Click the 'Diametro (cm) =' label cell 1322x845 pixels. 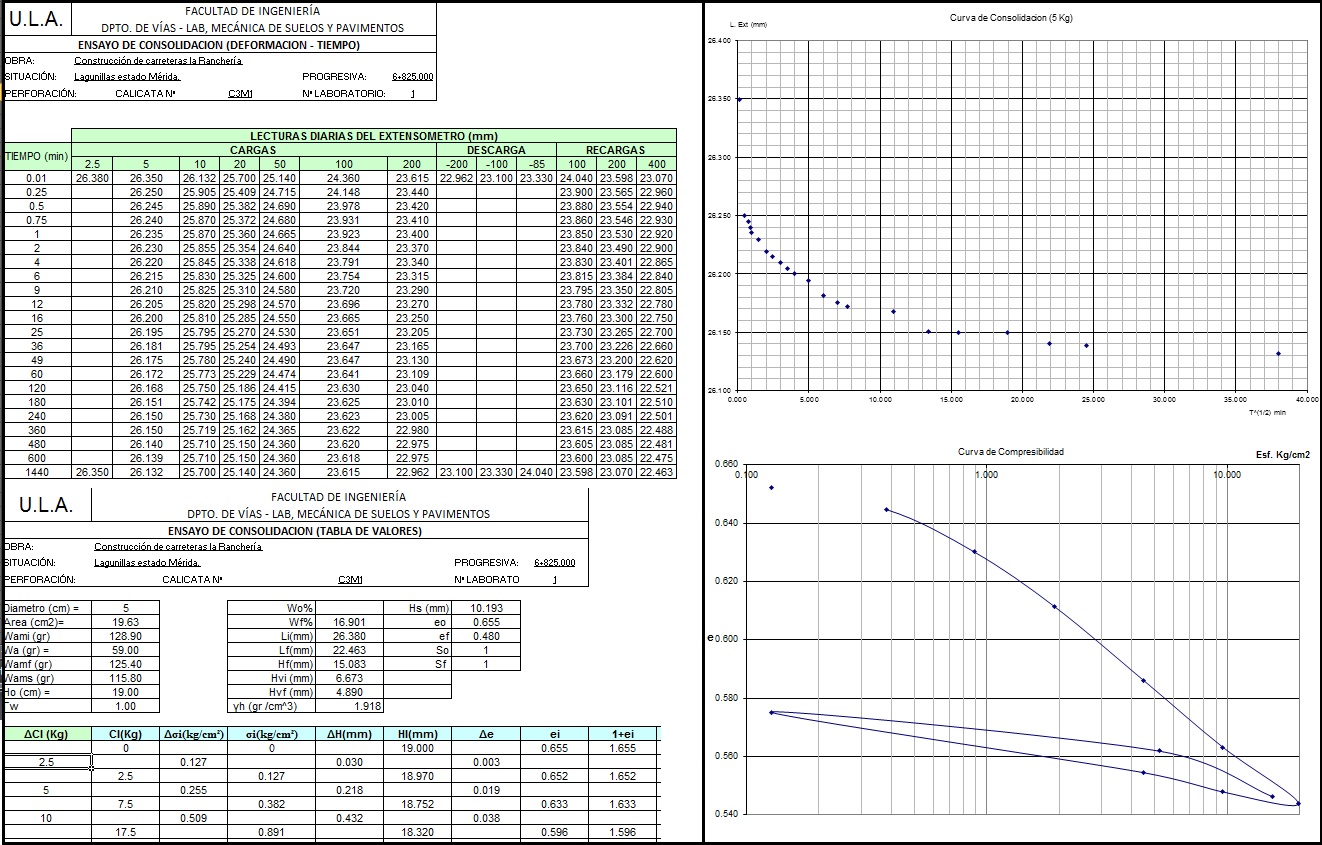coord(46,608)
